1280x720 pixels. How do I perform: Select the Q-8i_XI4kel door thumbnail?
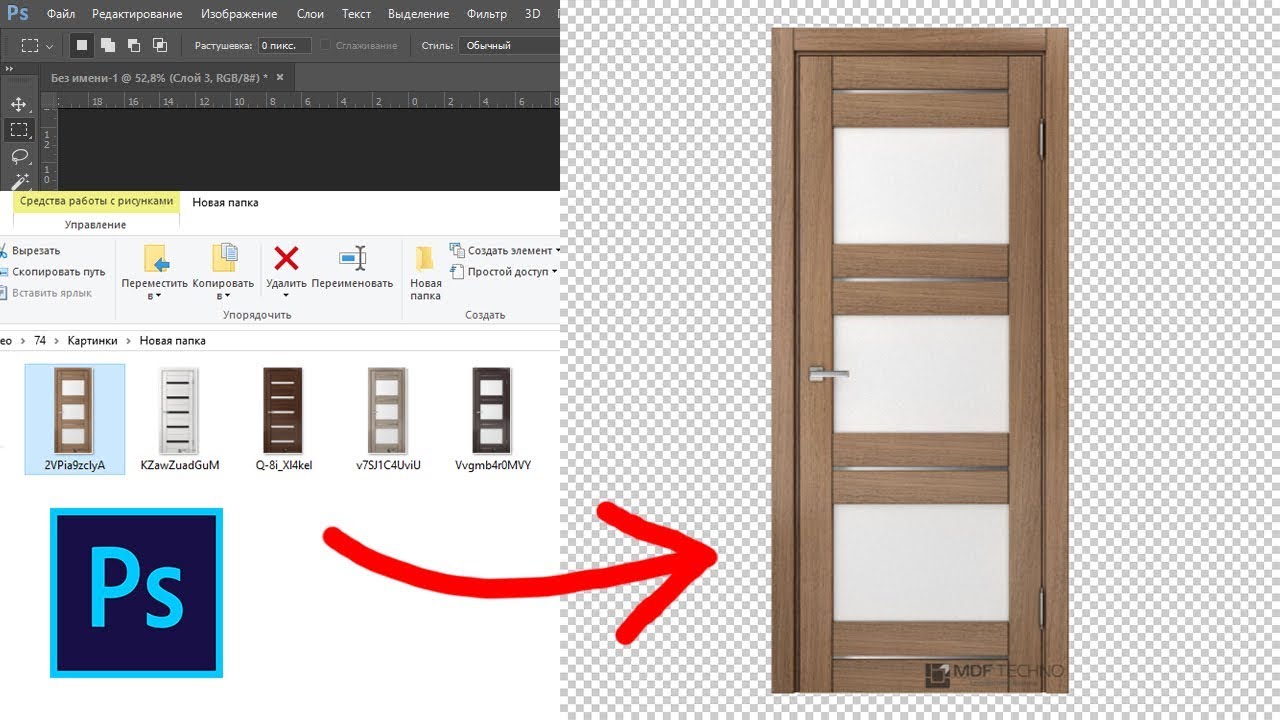(x=284, y=411)
